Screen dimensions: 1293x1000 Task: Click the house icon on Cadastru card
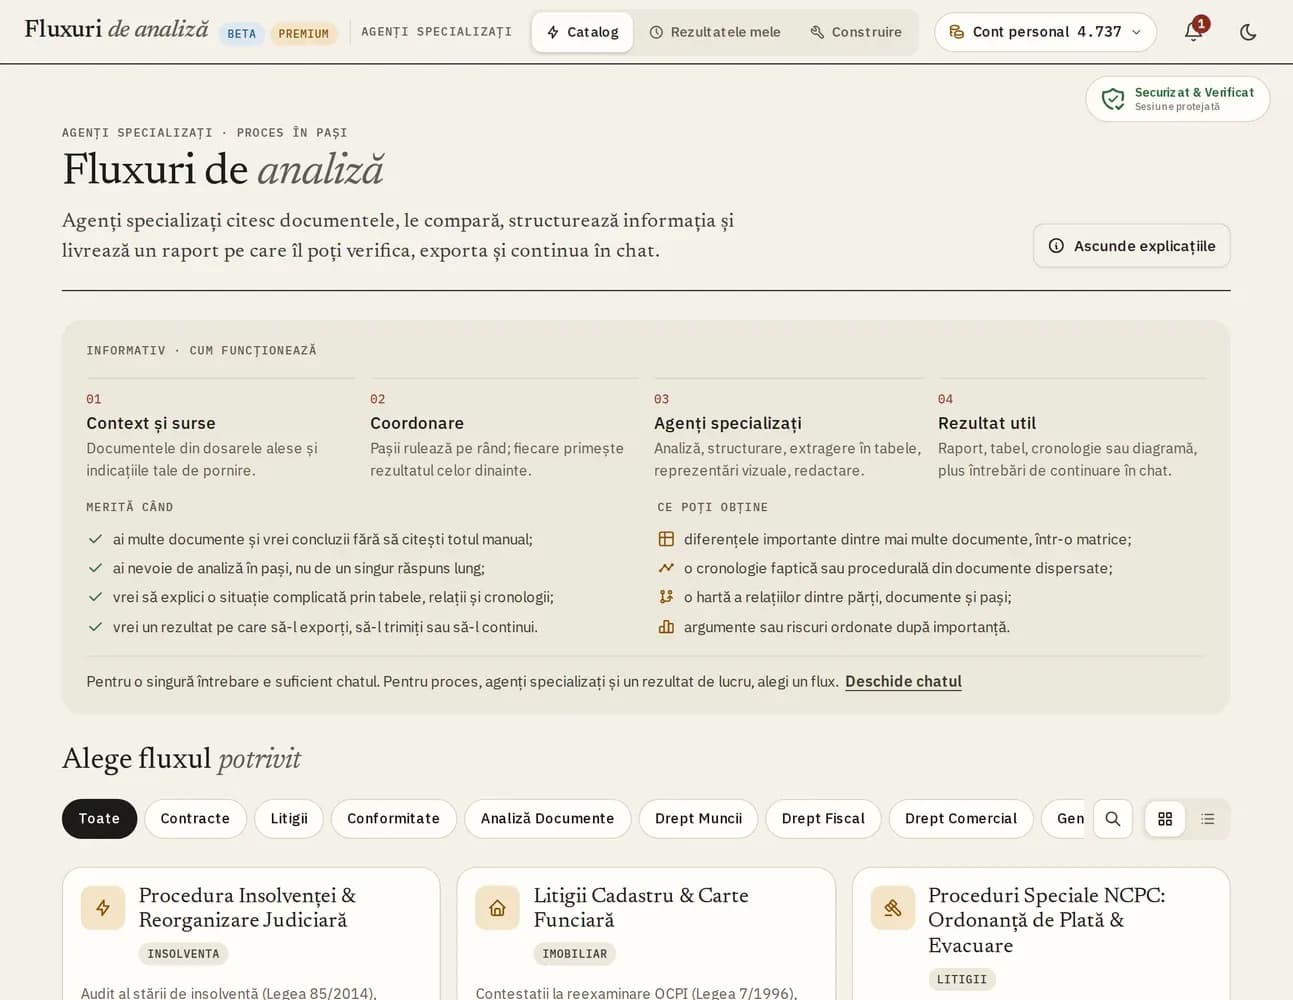pos(497,908)
